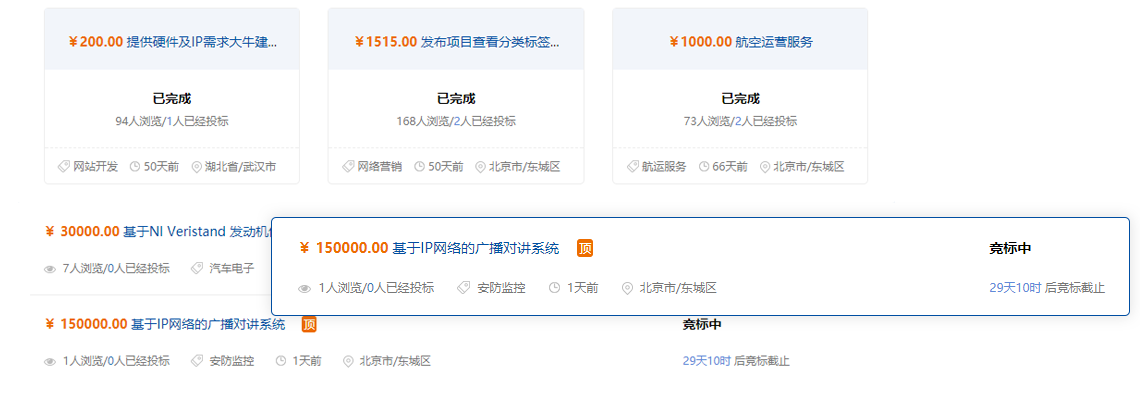1140x400 pixels.
Task: Click the clock icon in the 网络营销 card
Action: coord(420,166)
